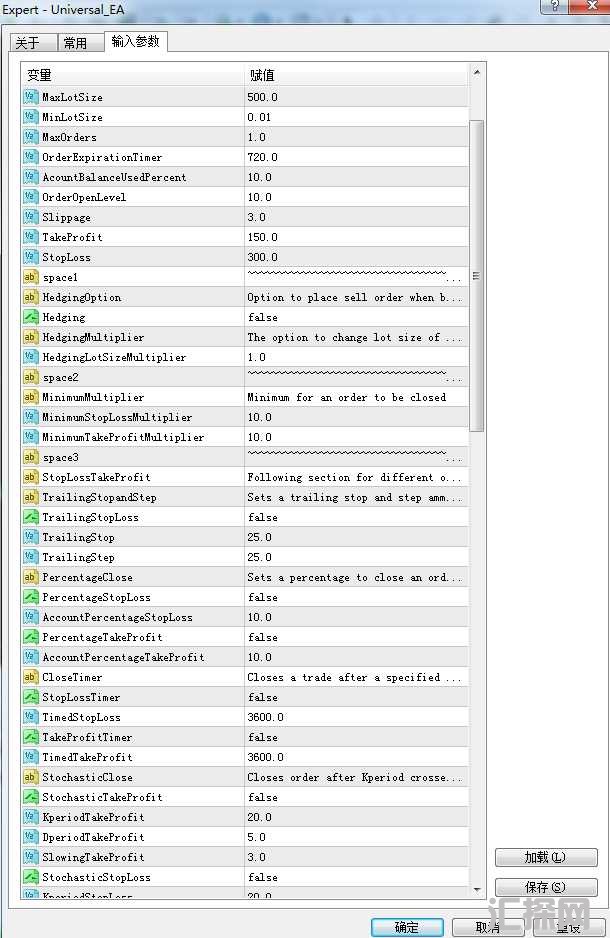Click the icon next to the TakeProfit variable
This screenshot has height=938, width=610.
click(30, 237)
